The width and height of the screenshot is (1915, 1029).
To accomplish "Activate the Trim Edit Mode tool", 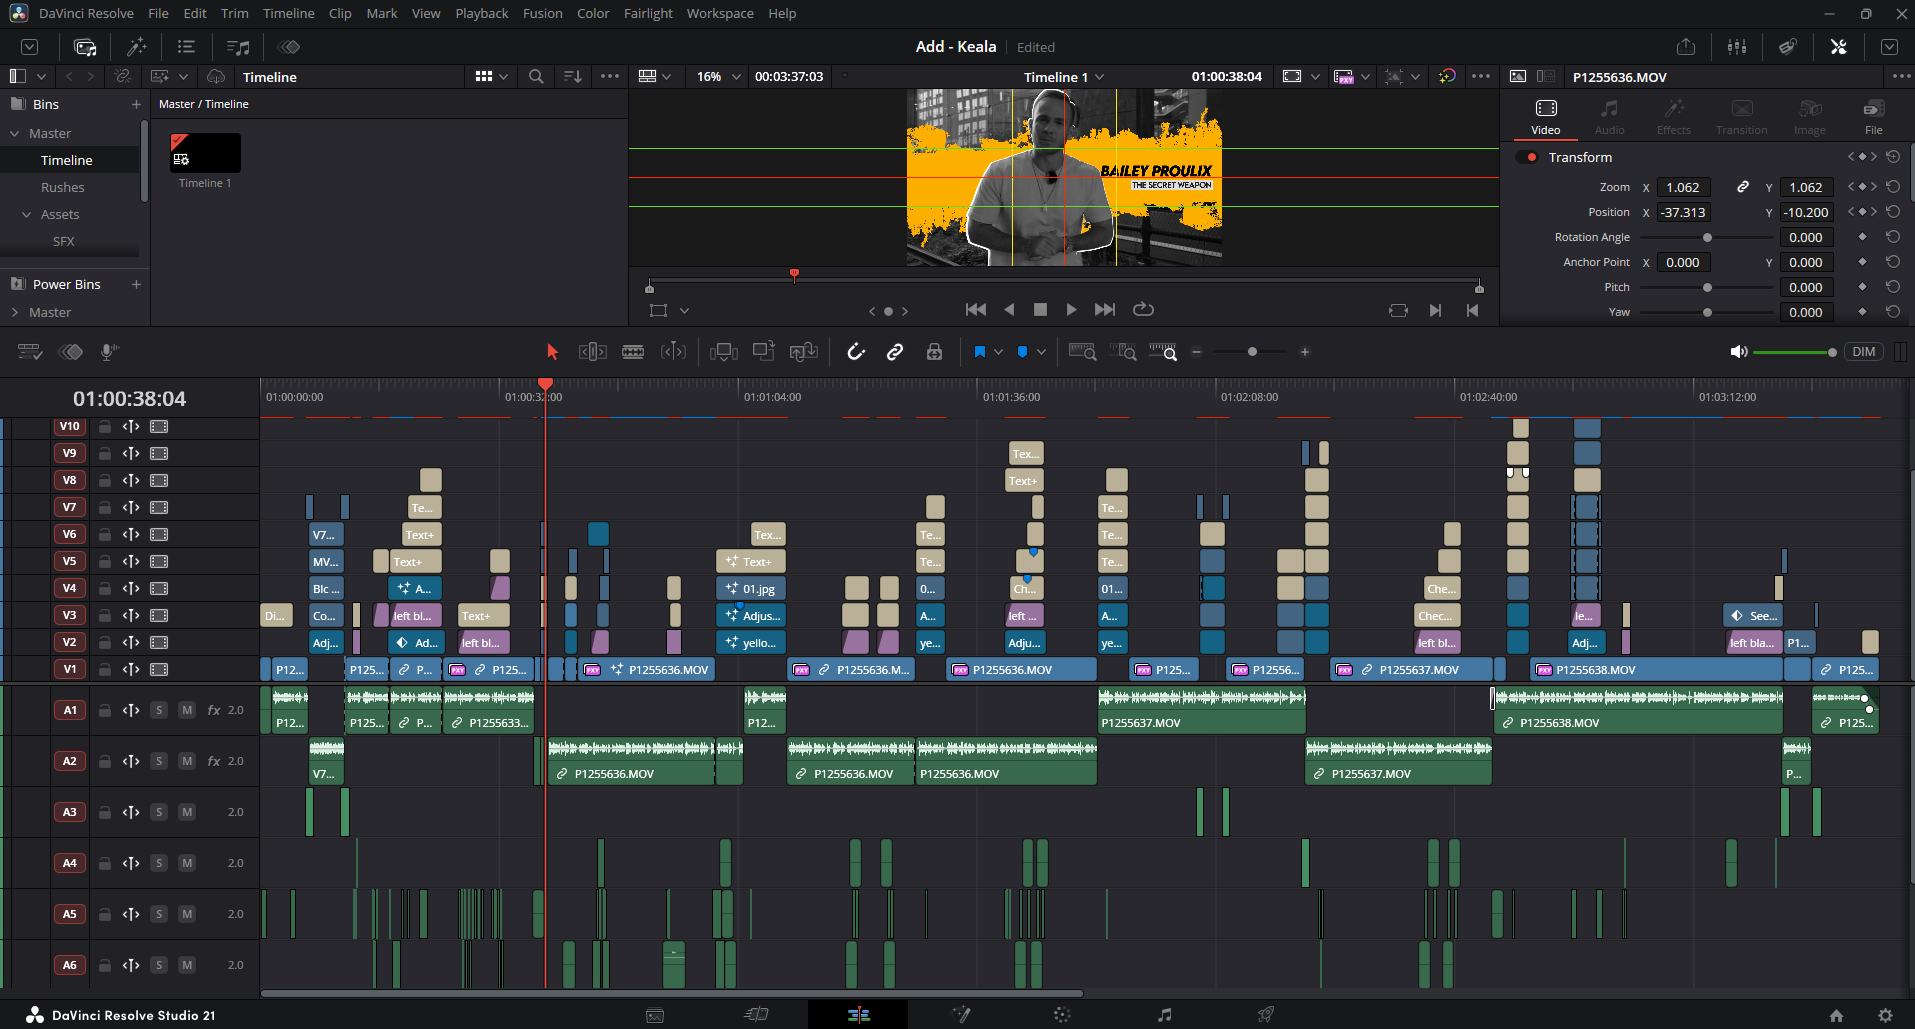I will pyautogui.click(x=593, y=352).
